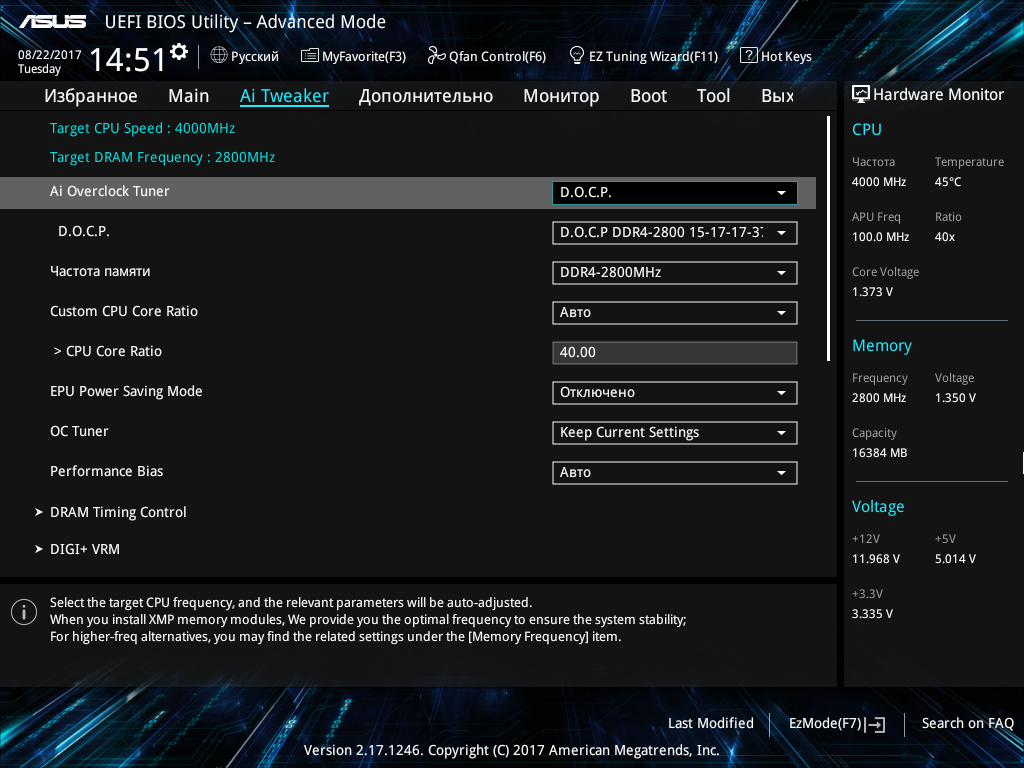Open the Performance Bias dropdown
This screenshot has height=768, width=1024.
click(675, 472)
